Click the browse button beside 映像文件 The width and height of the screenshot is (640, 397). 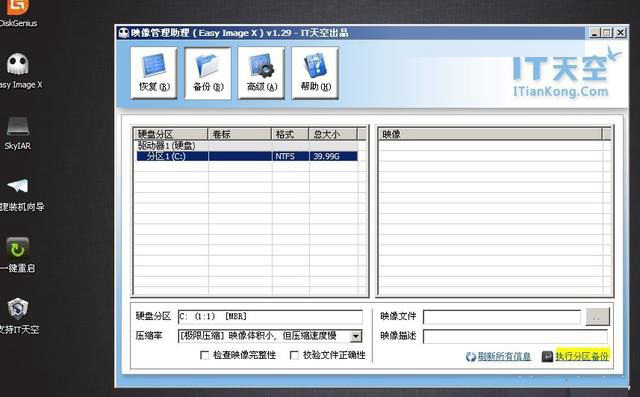point(598,317)
